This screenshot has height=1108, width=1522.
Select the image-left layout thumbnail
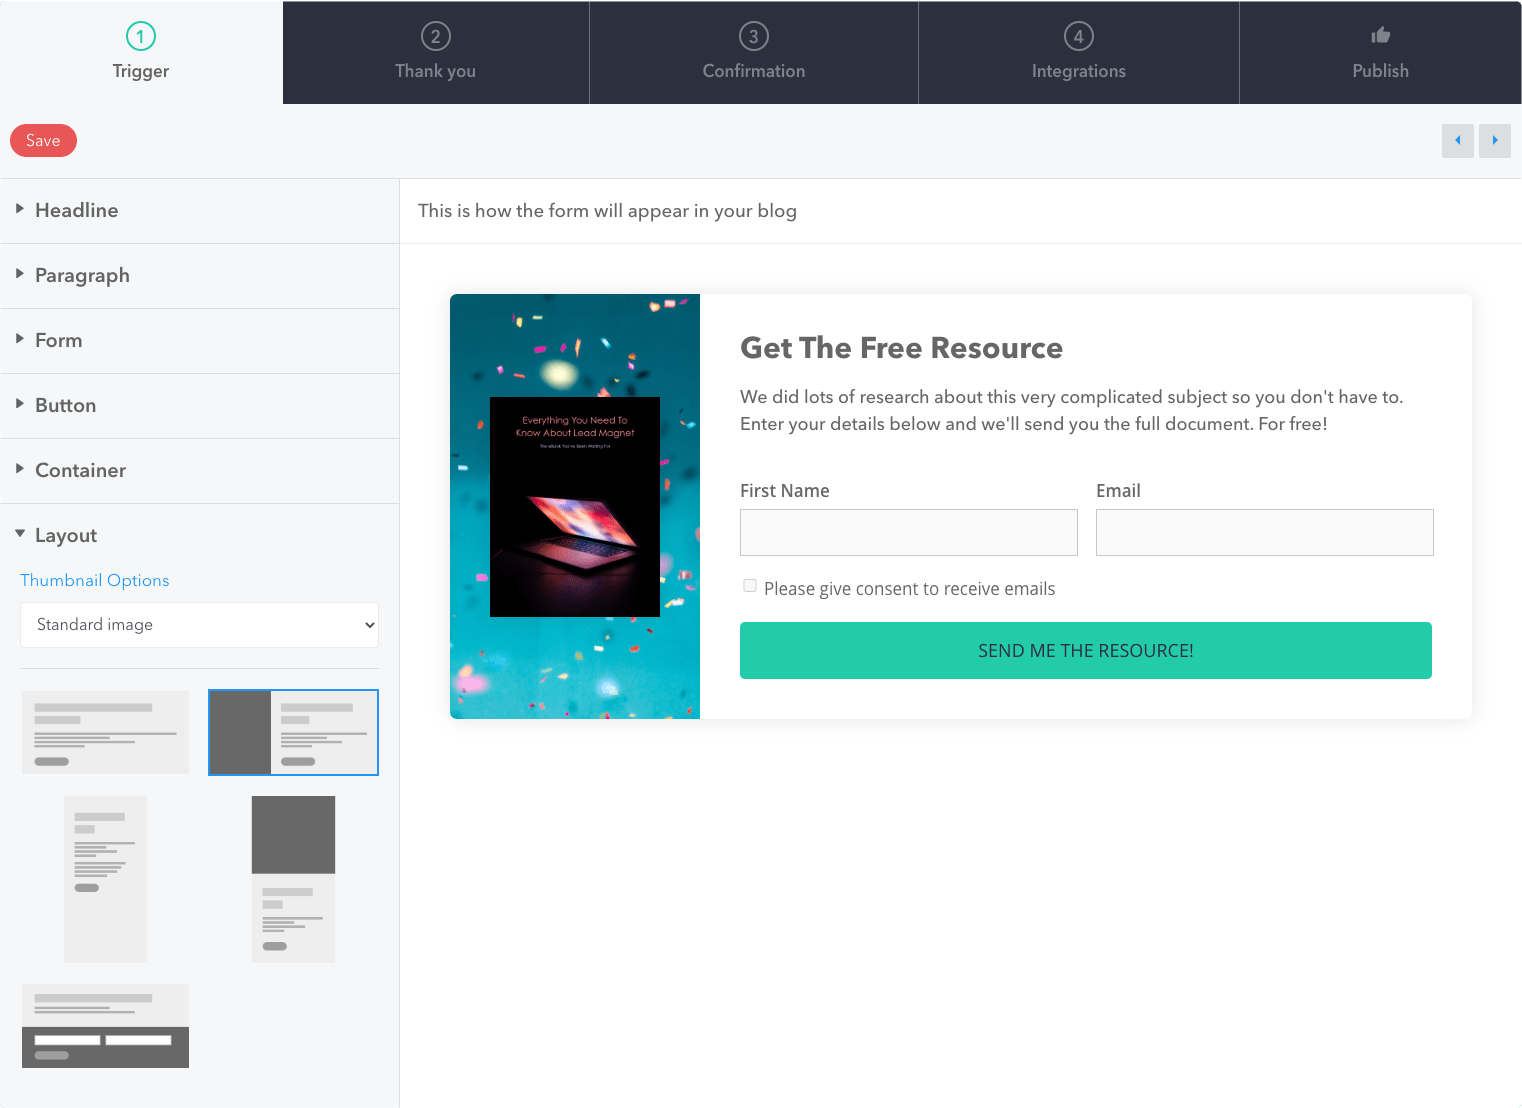(x=293, y=732)
